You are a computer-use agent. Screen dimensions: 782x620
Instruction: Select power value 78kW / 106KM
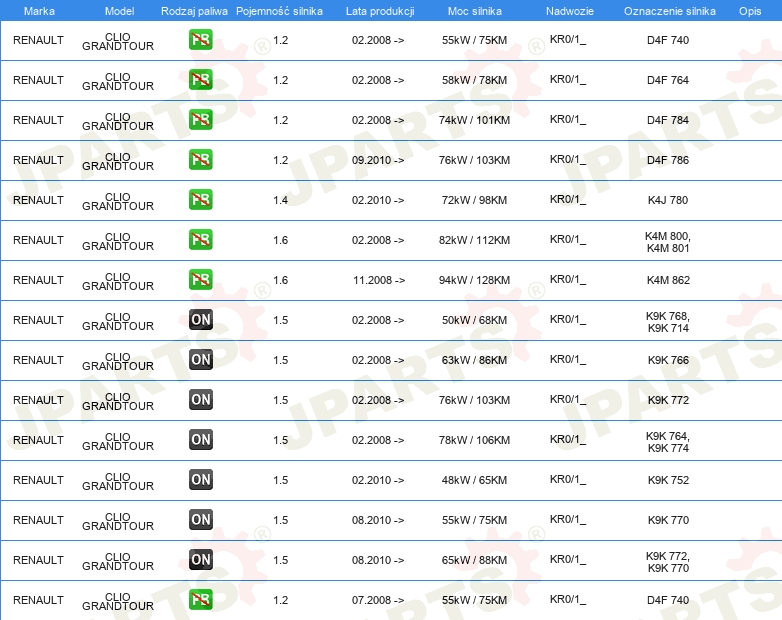pyautogui.click(x=474, y=440)
